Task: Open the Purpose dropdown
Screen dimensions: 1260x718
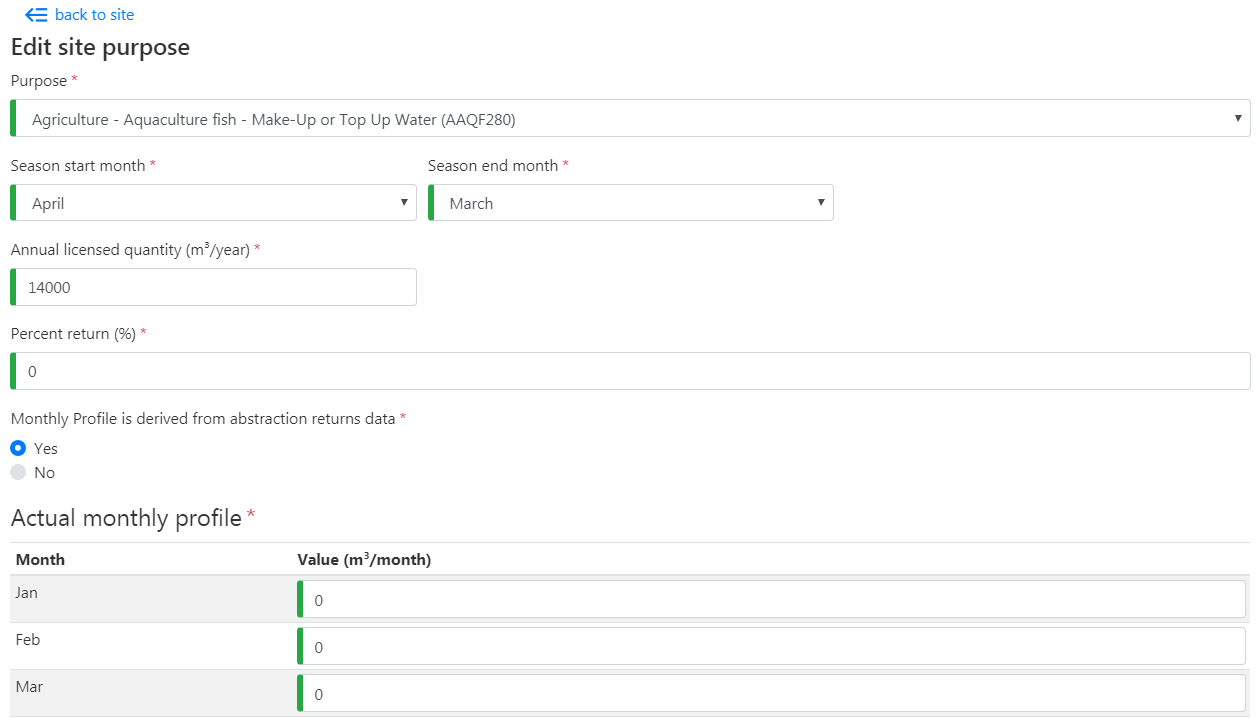Action: point(630,119)
